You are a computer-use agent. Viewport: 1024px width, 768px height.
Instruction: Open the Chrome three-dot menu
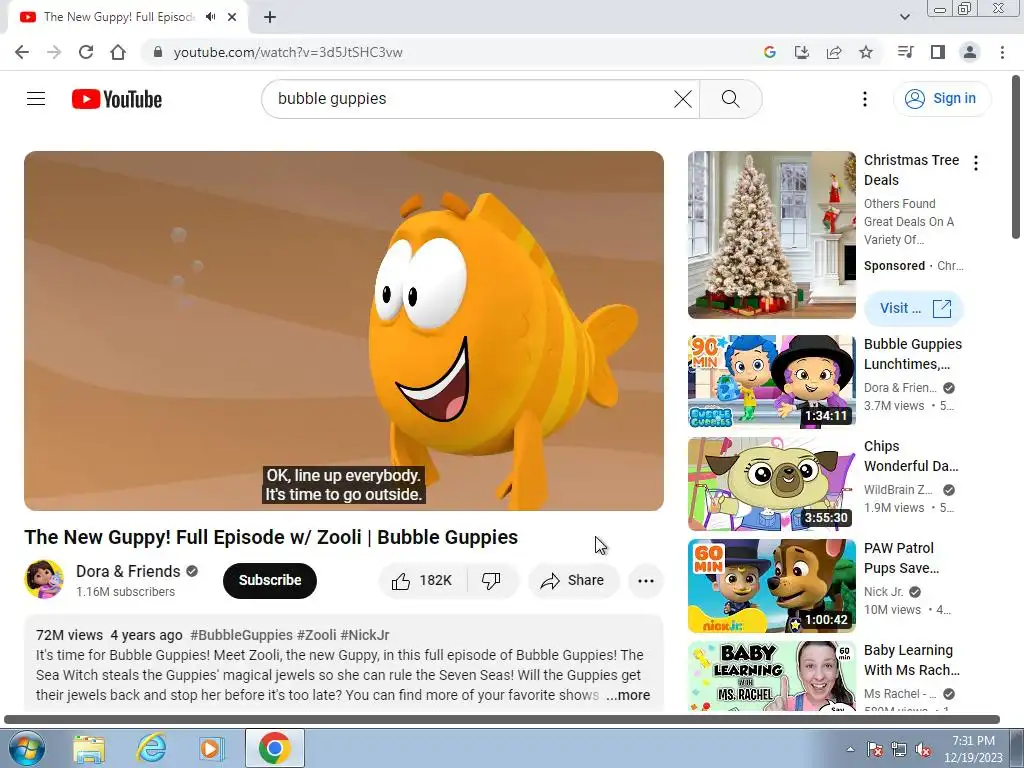(x=1002, y=52)
